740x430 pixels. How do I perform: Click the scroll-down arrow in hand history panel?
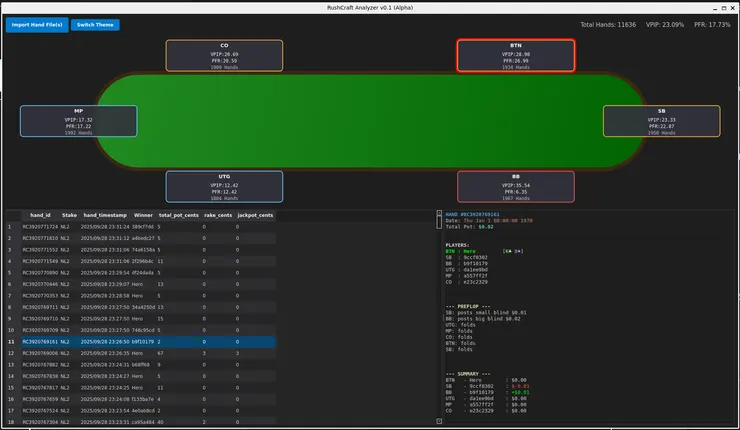coord(438,422)
